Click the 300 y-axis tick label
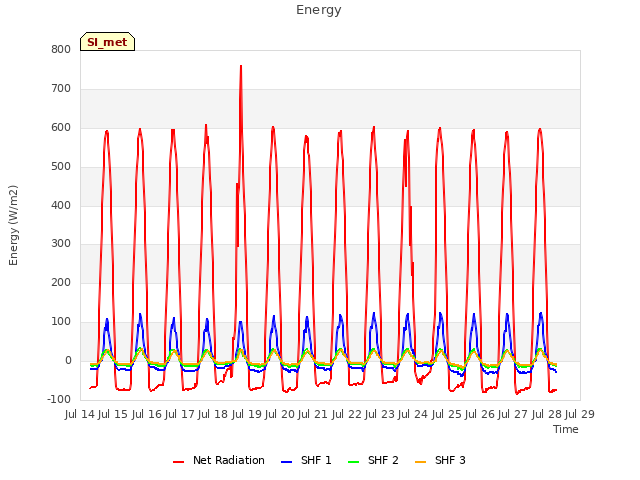The image size is (640, 480). point(61,244)
